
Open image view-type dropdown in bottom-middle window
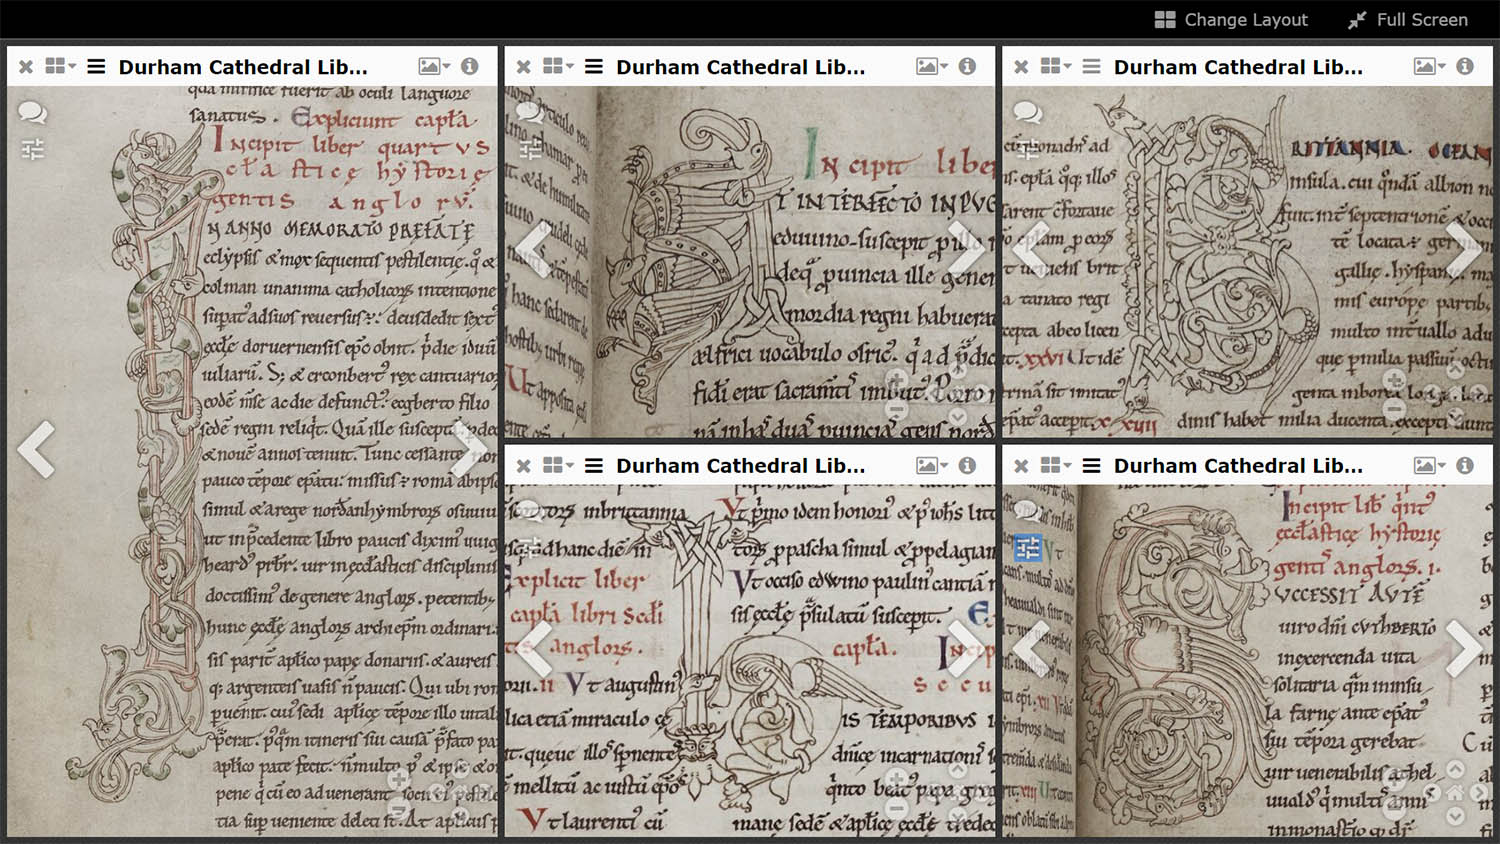pos(932,465)
